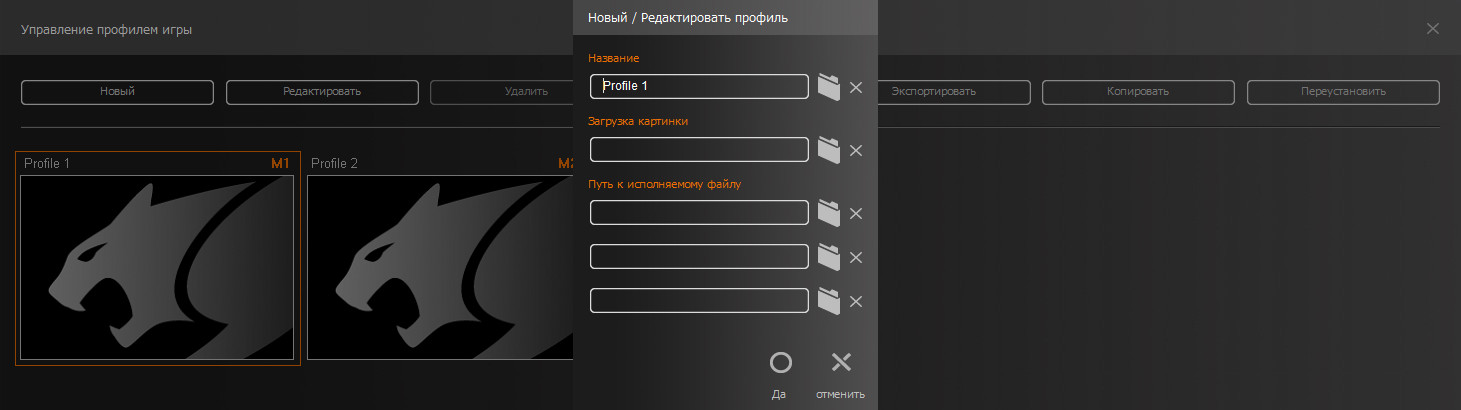
Task: Click the Profile 1 title label
Action: 47,163
